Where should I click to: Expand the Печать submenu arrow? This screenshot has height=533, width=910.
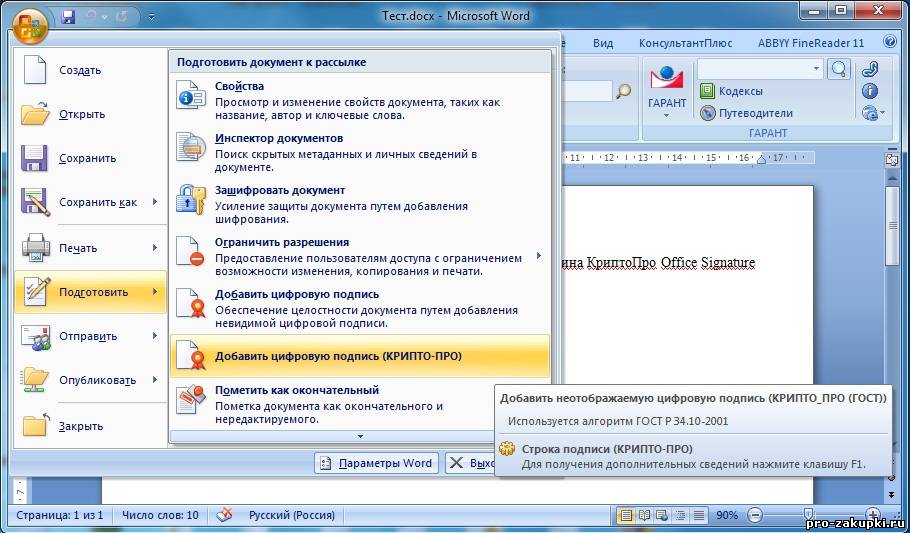click(x=155, y=248)
